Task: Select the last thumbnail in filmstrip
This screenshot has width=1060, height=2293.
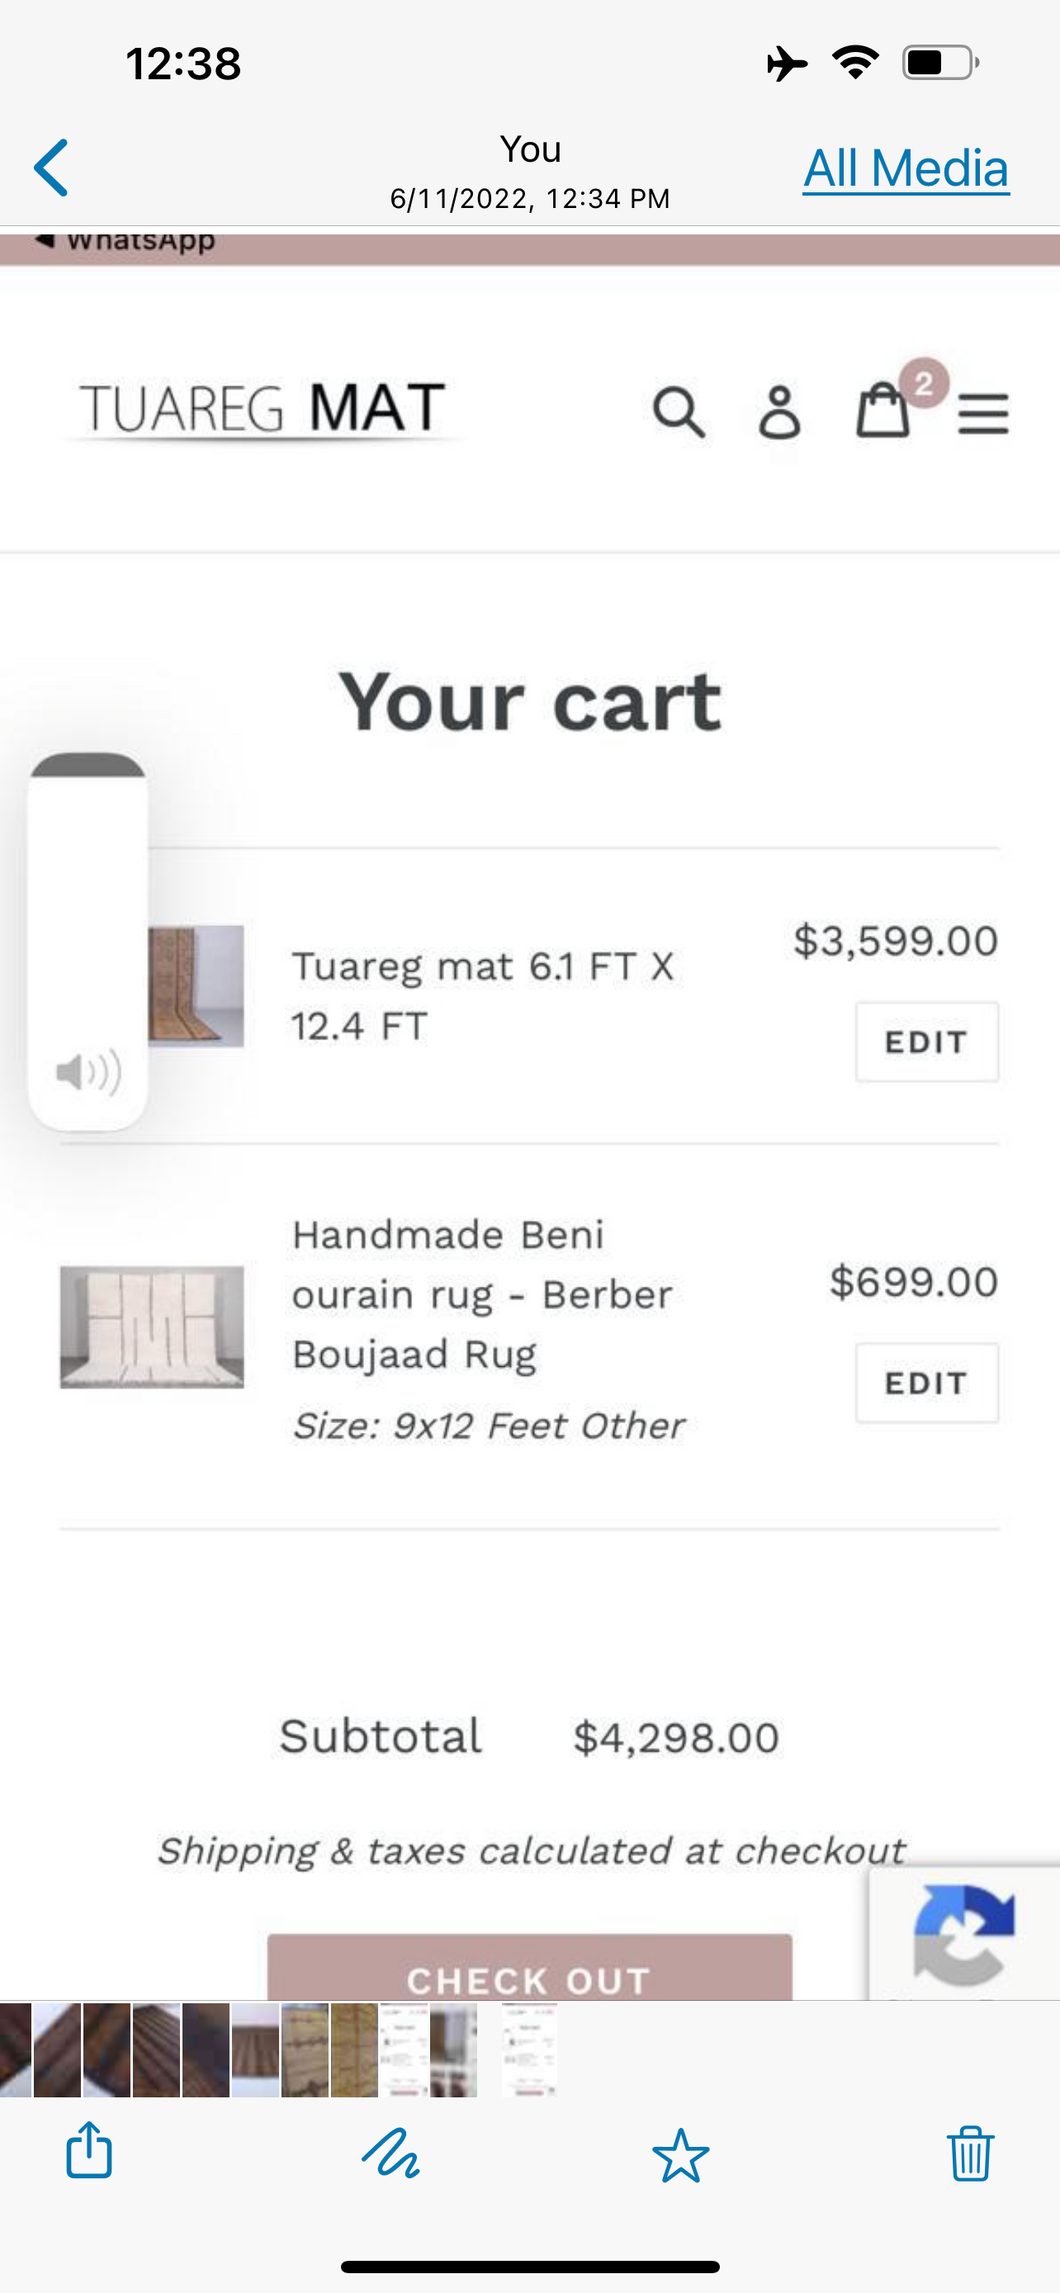Action: click(529, 2049)
